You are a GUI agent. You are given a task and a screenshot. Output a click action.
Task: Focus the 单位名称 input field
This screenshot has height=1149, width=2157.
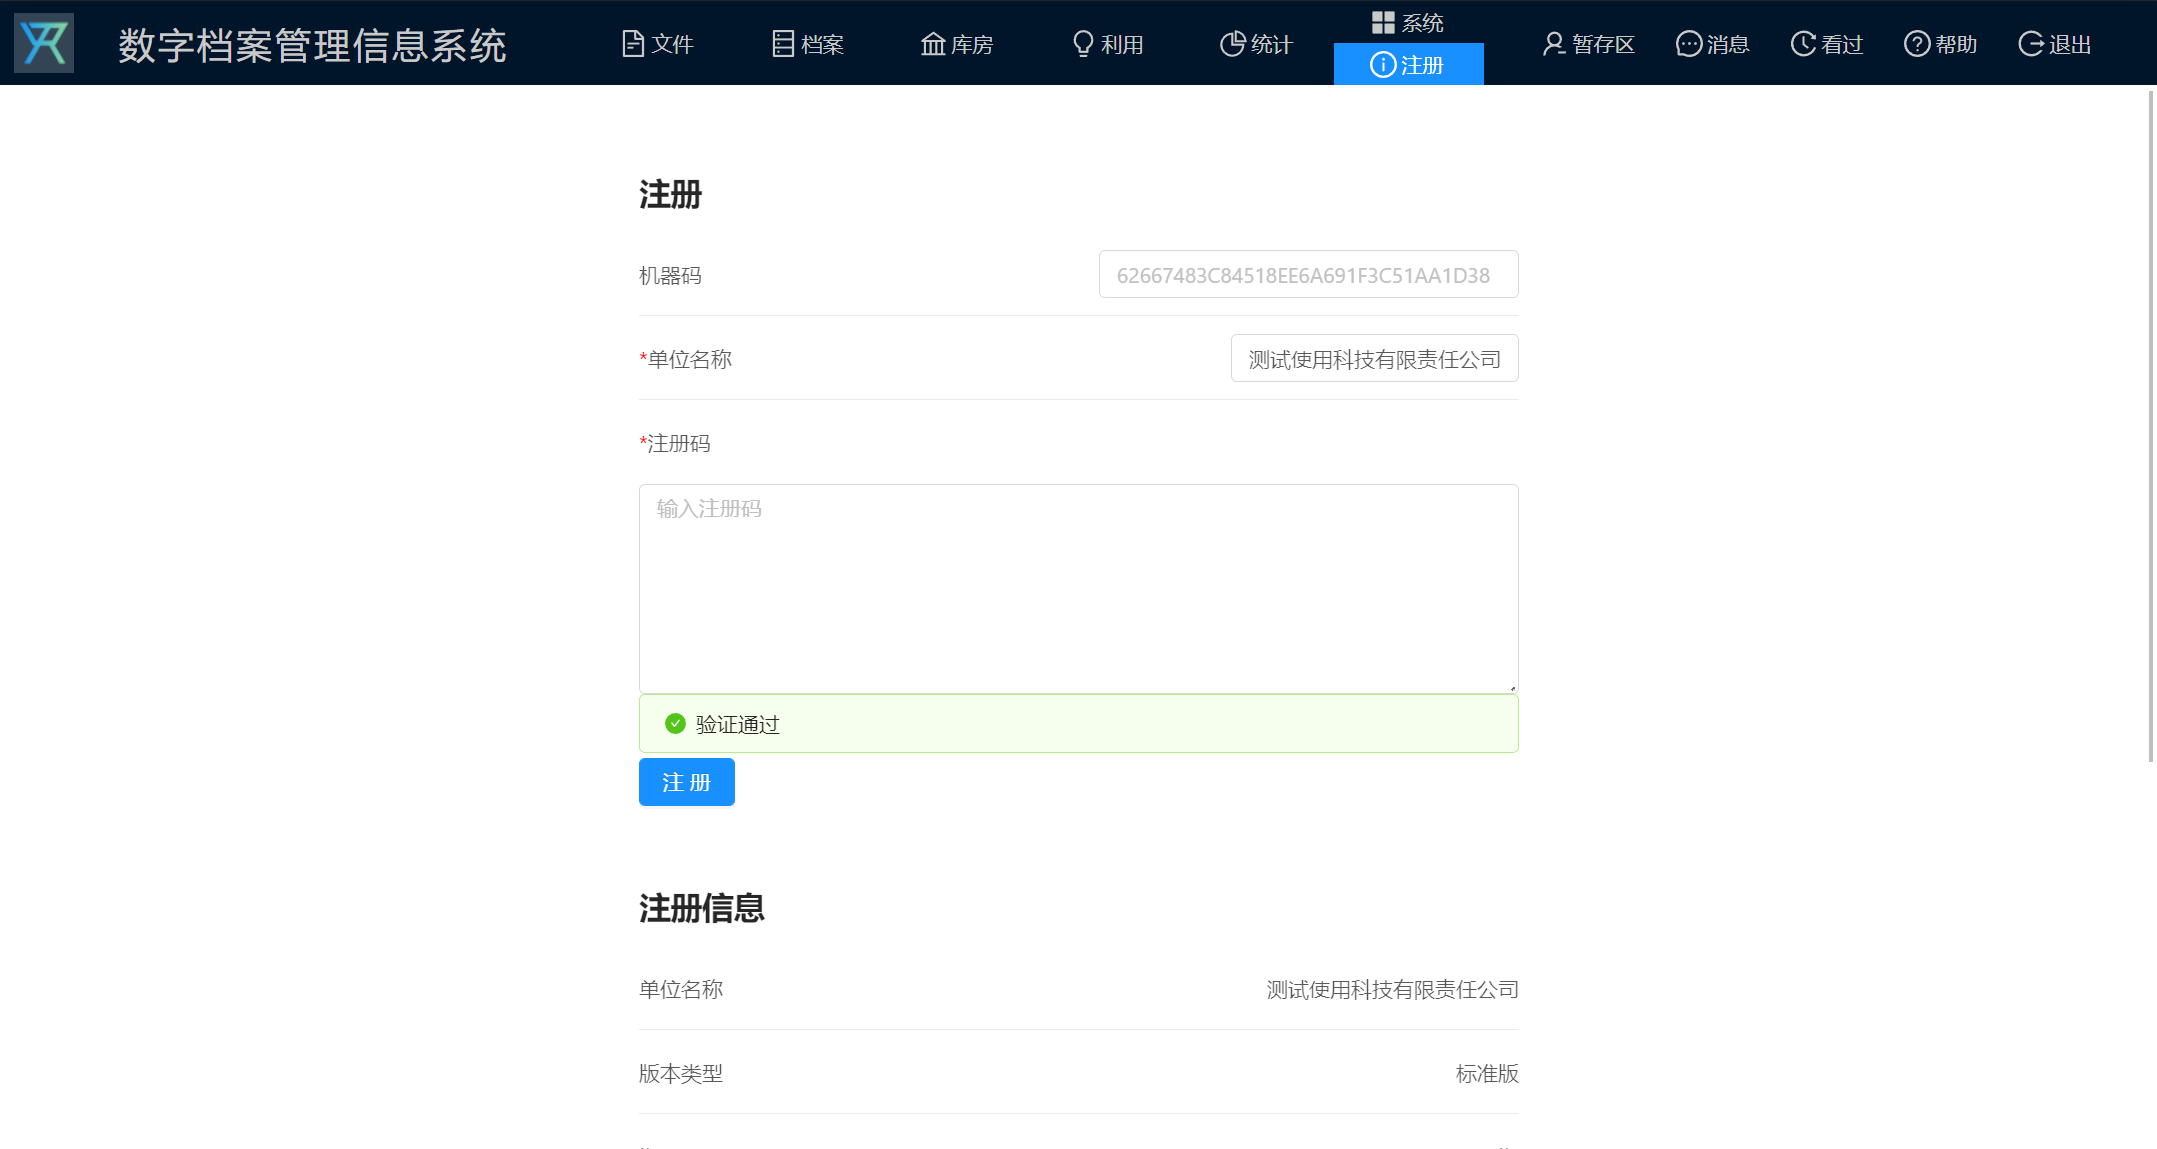click(1374, 359)
